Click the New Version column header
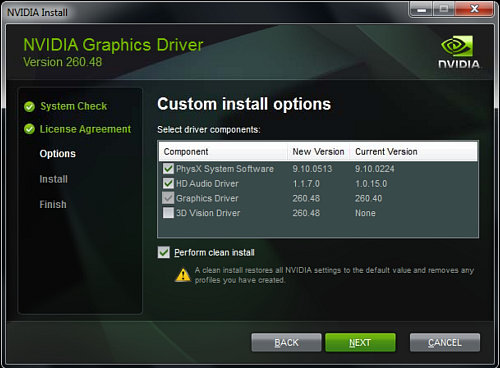The height and width of the screenshot is (368, 500). tap(318, 152)
